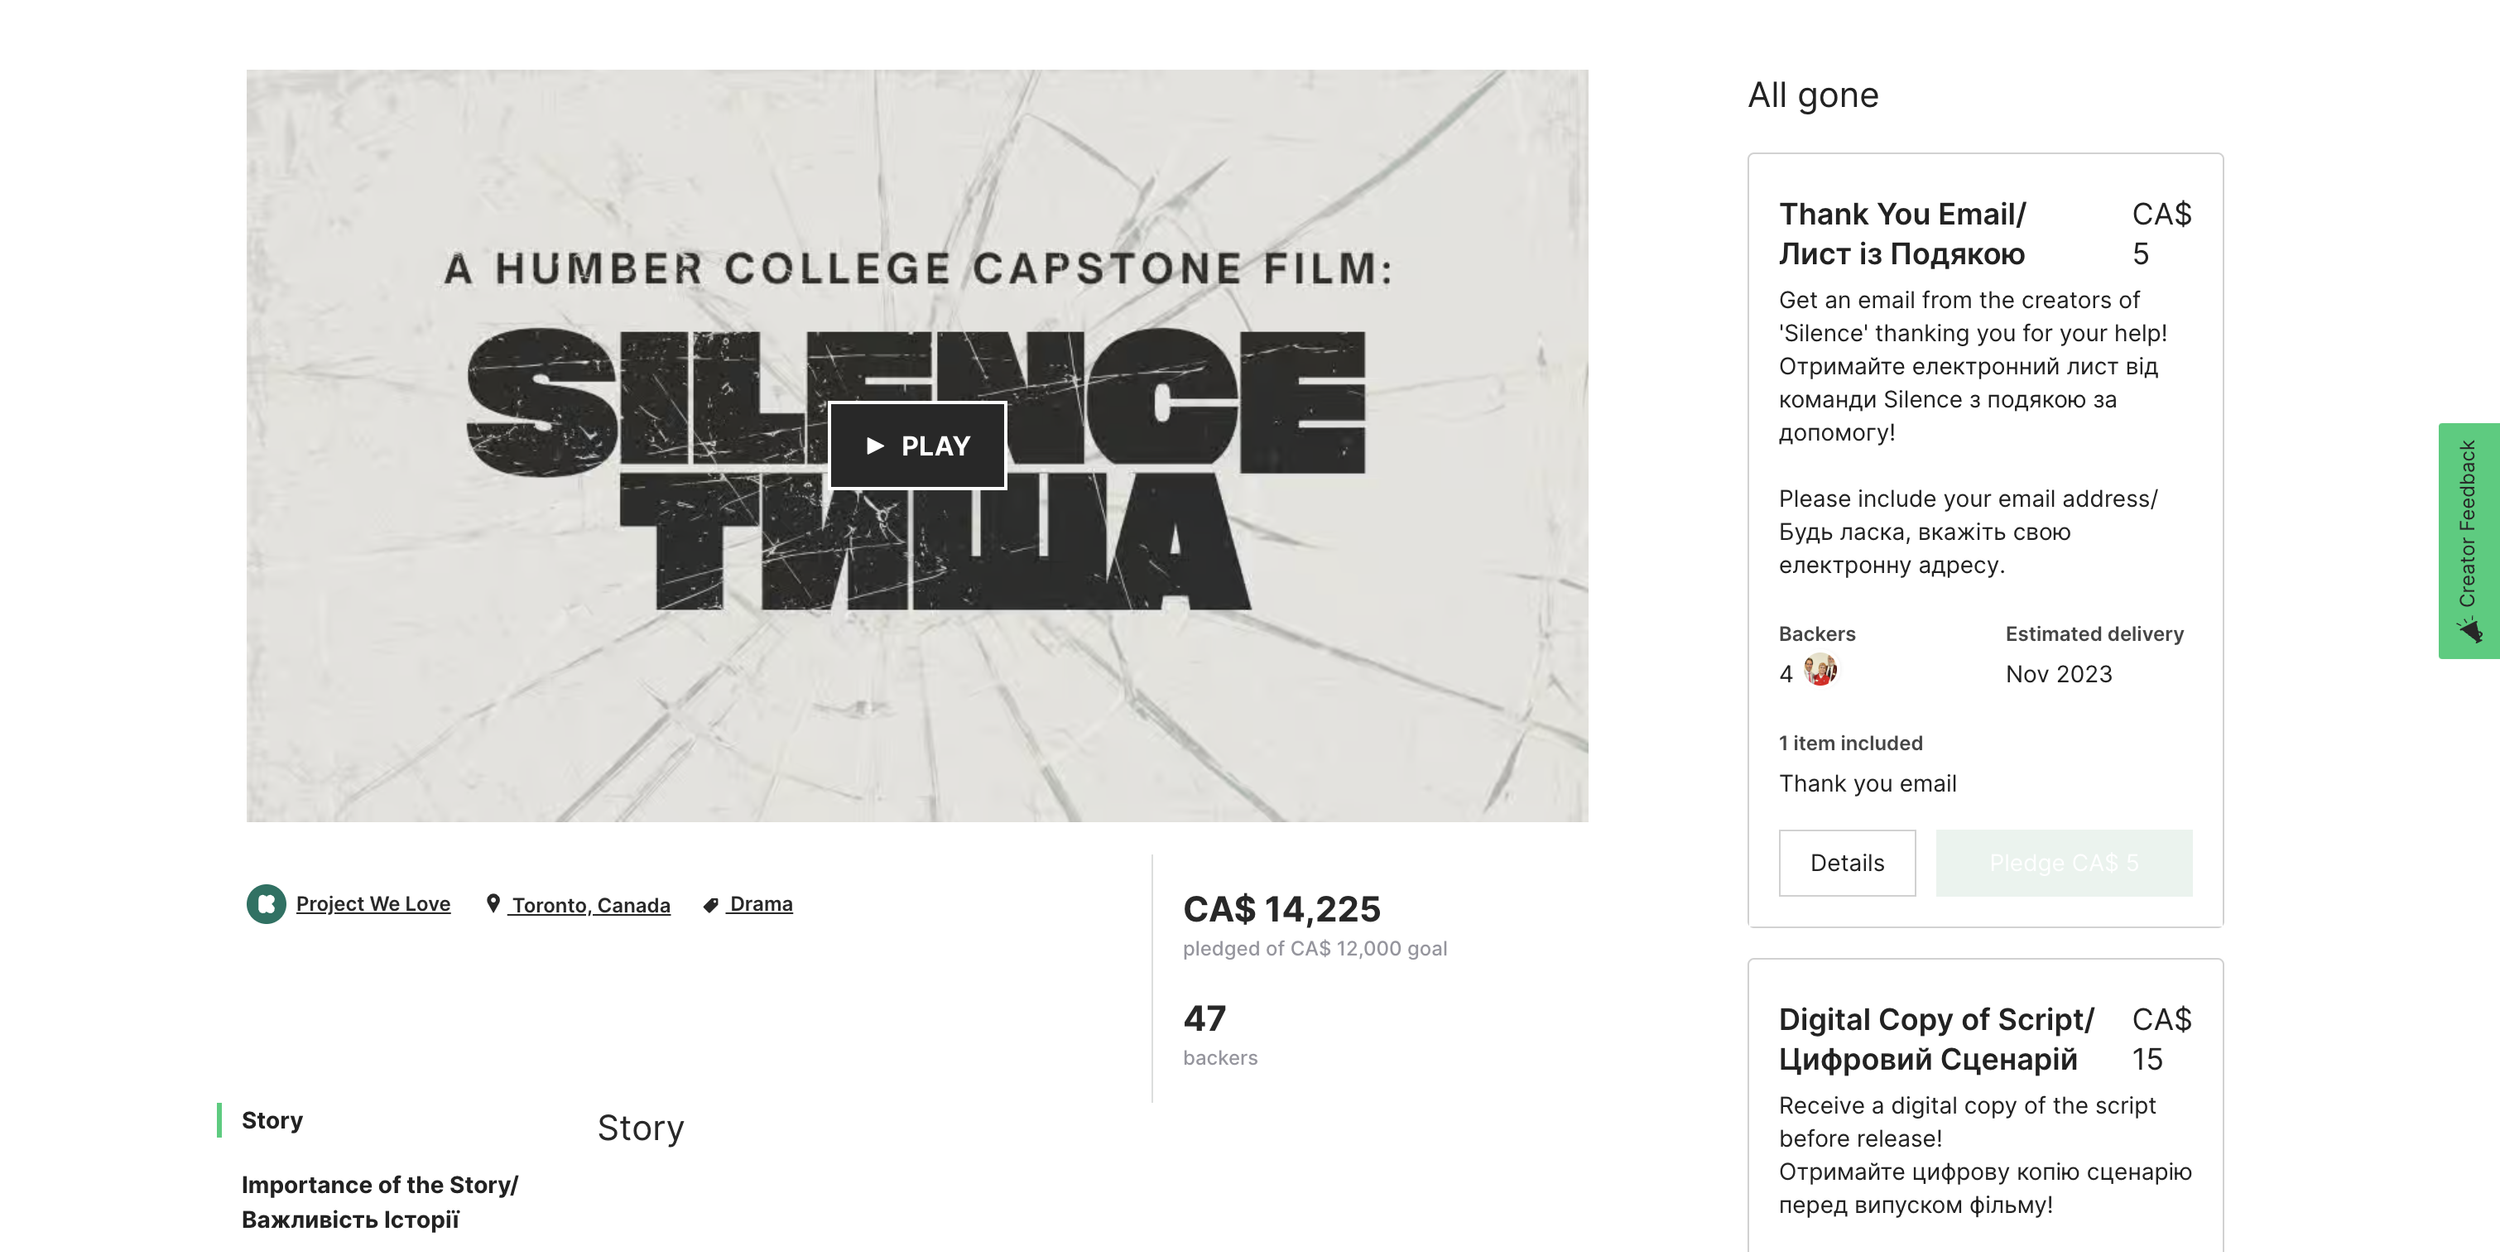Select Story in the side navigation
The height and width of the screenshot is (1252, 2500).
(272, 1120)
